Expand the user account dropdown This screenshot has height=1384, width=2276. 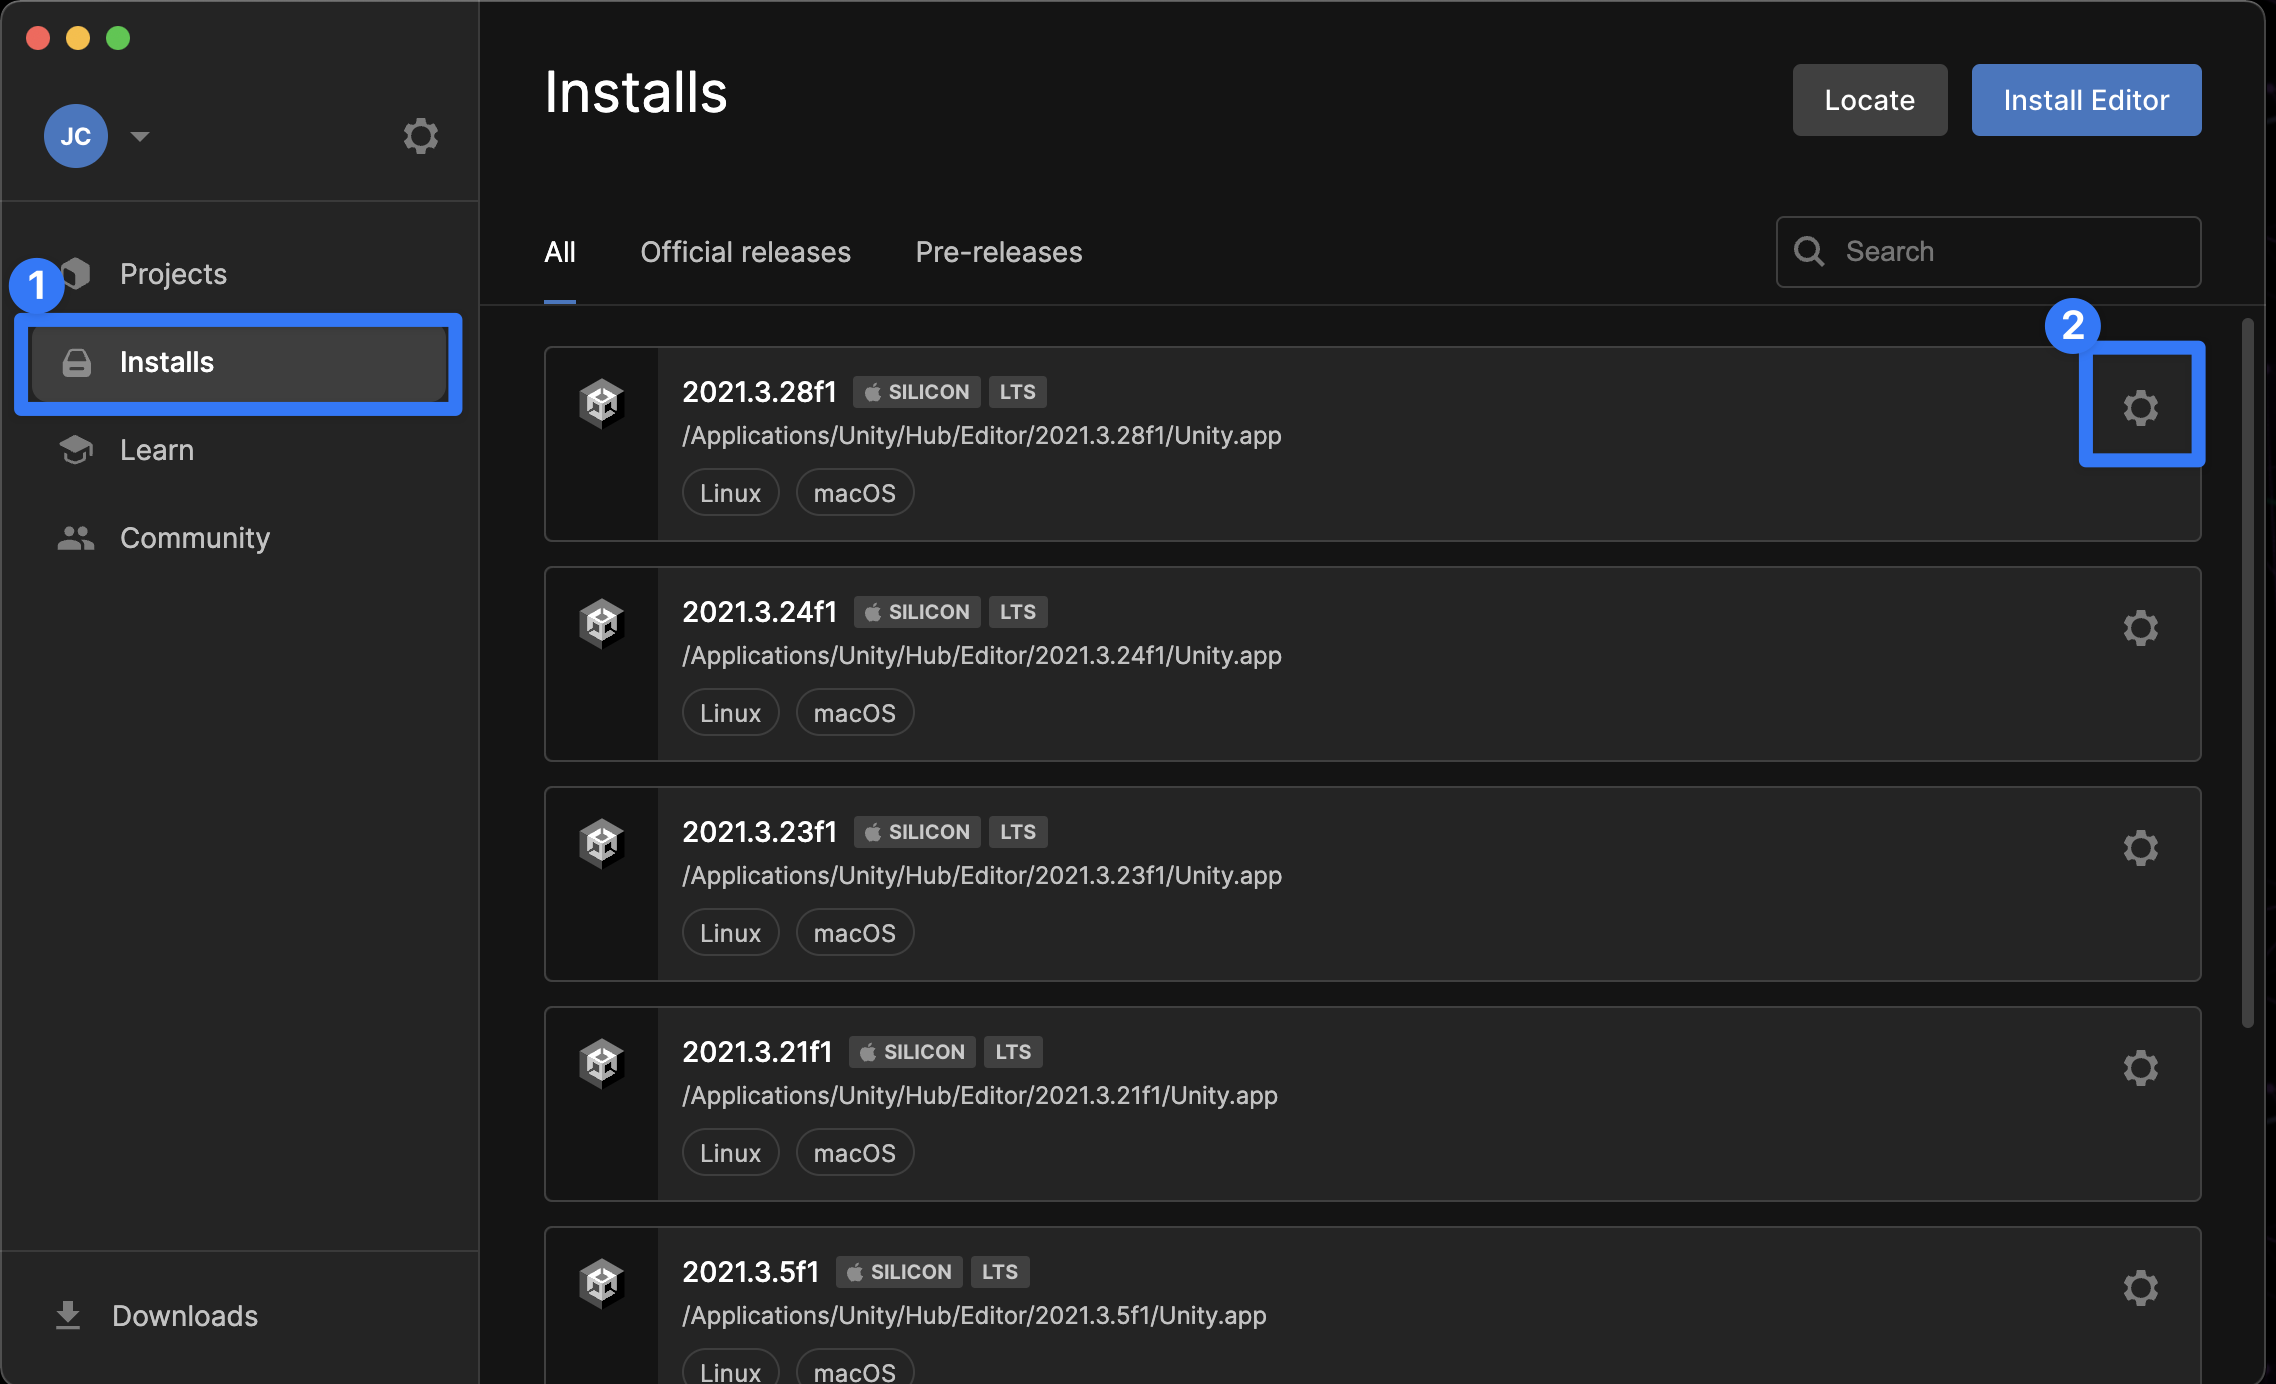[140, 133]
